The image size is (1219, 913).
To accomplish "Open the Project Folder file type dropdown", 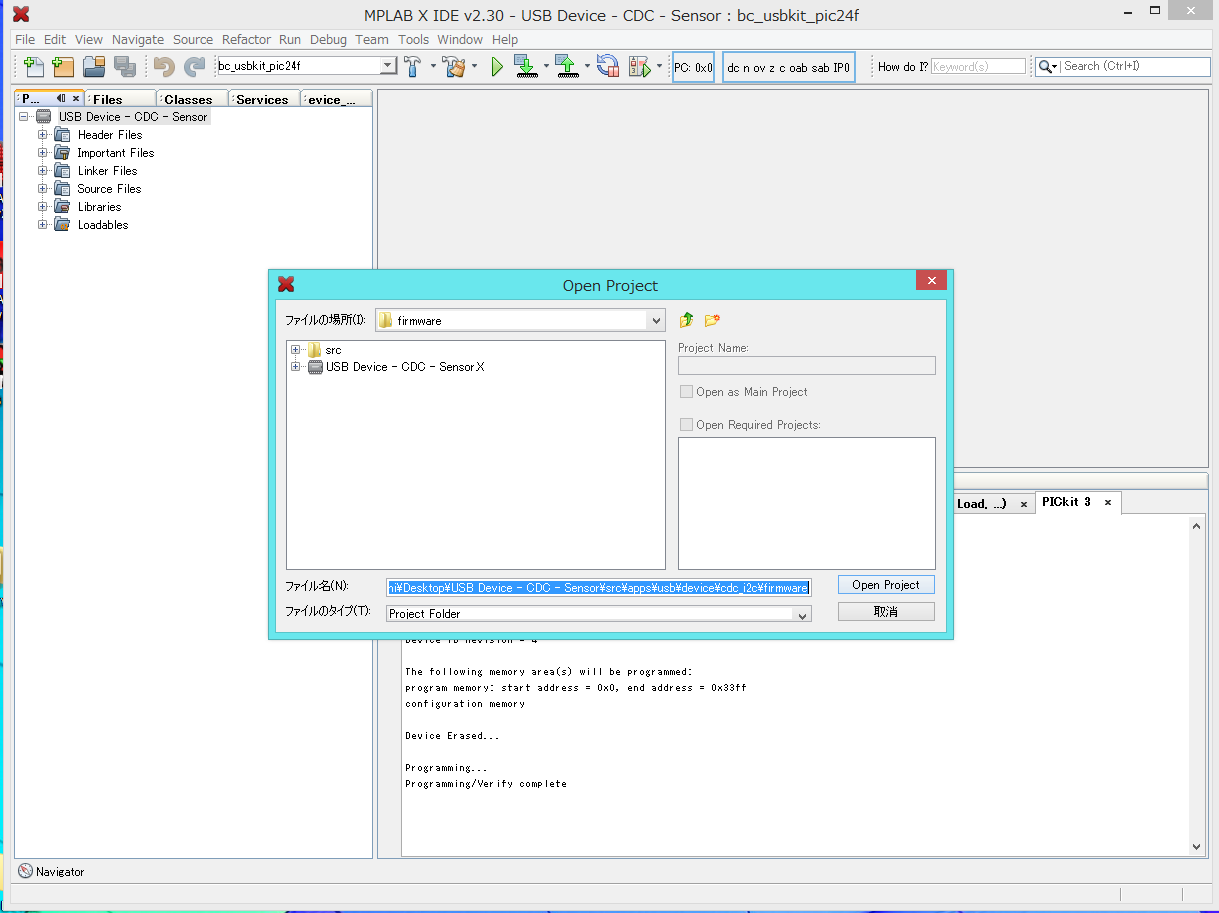I will click(801, 615).
